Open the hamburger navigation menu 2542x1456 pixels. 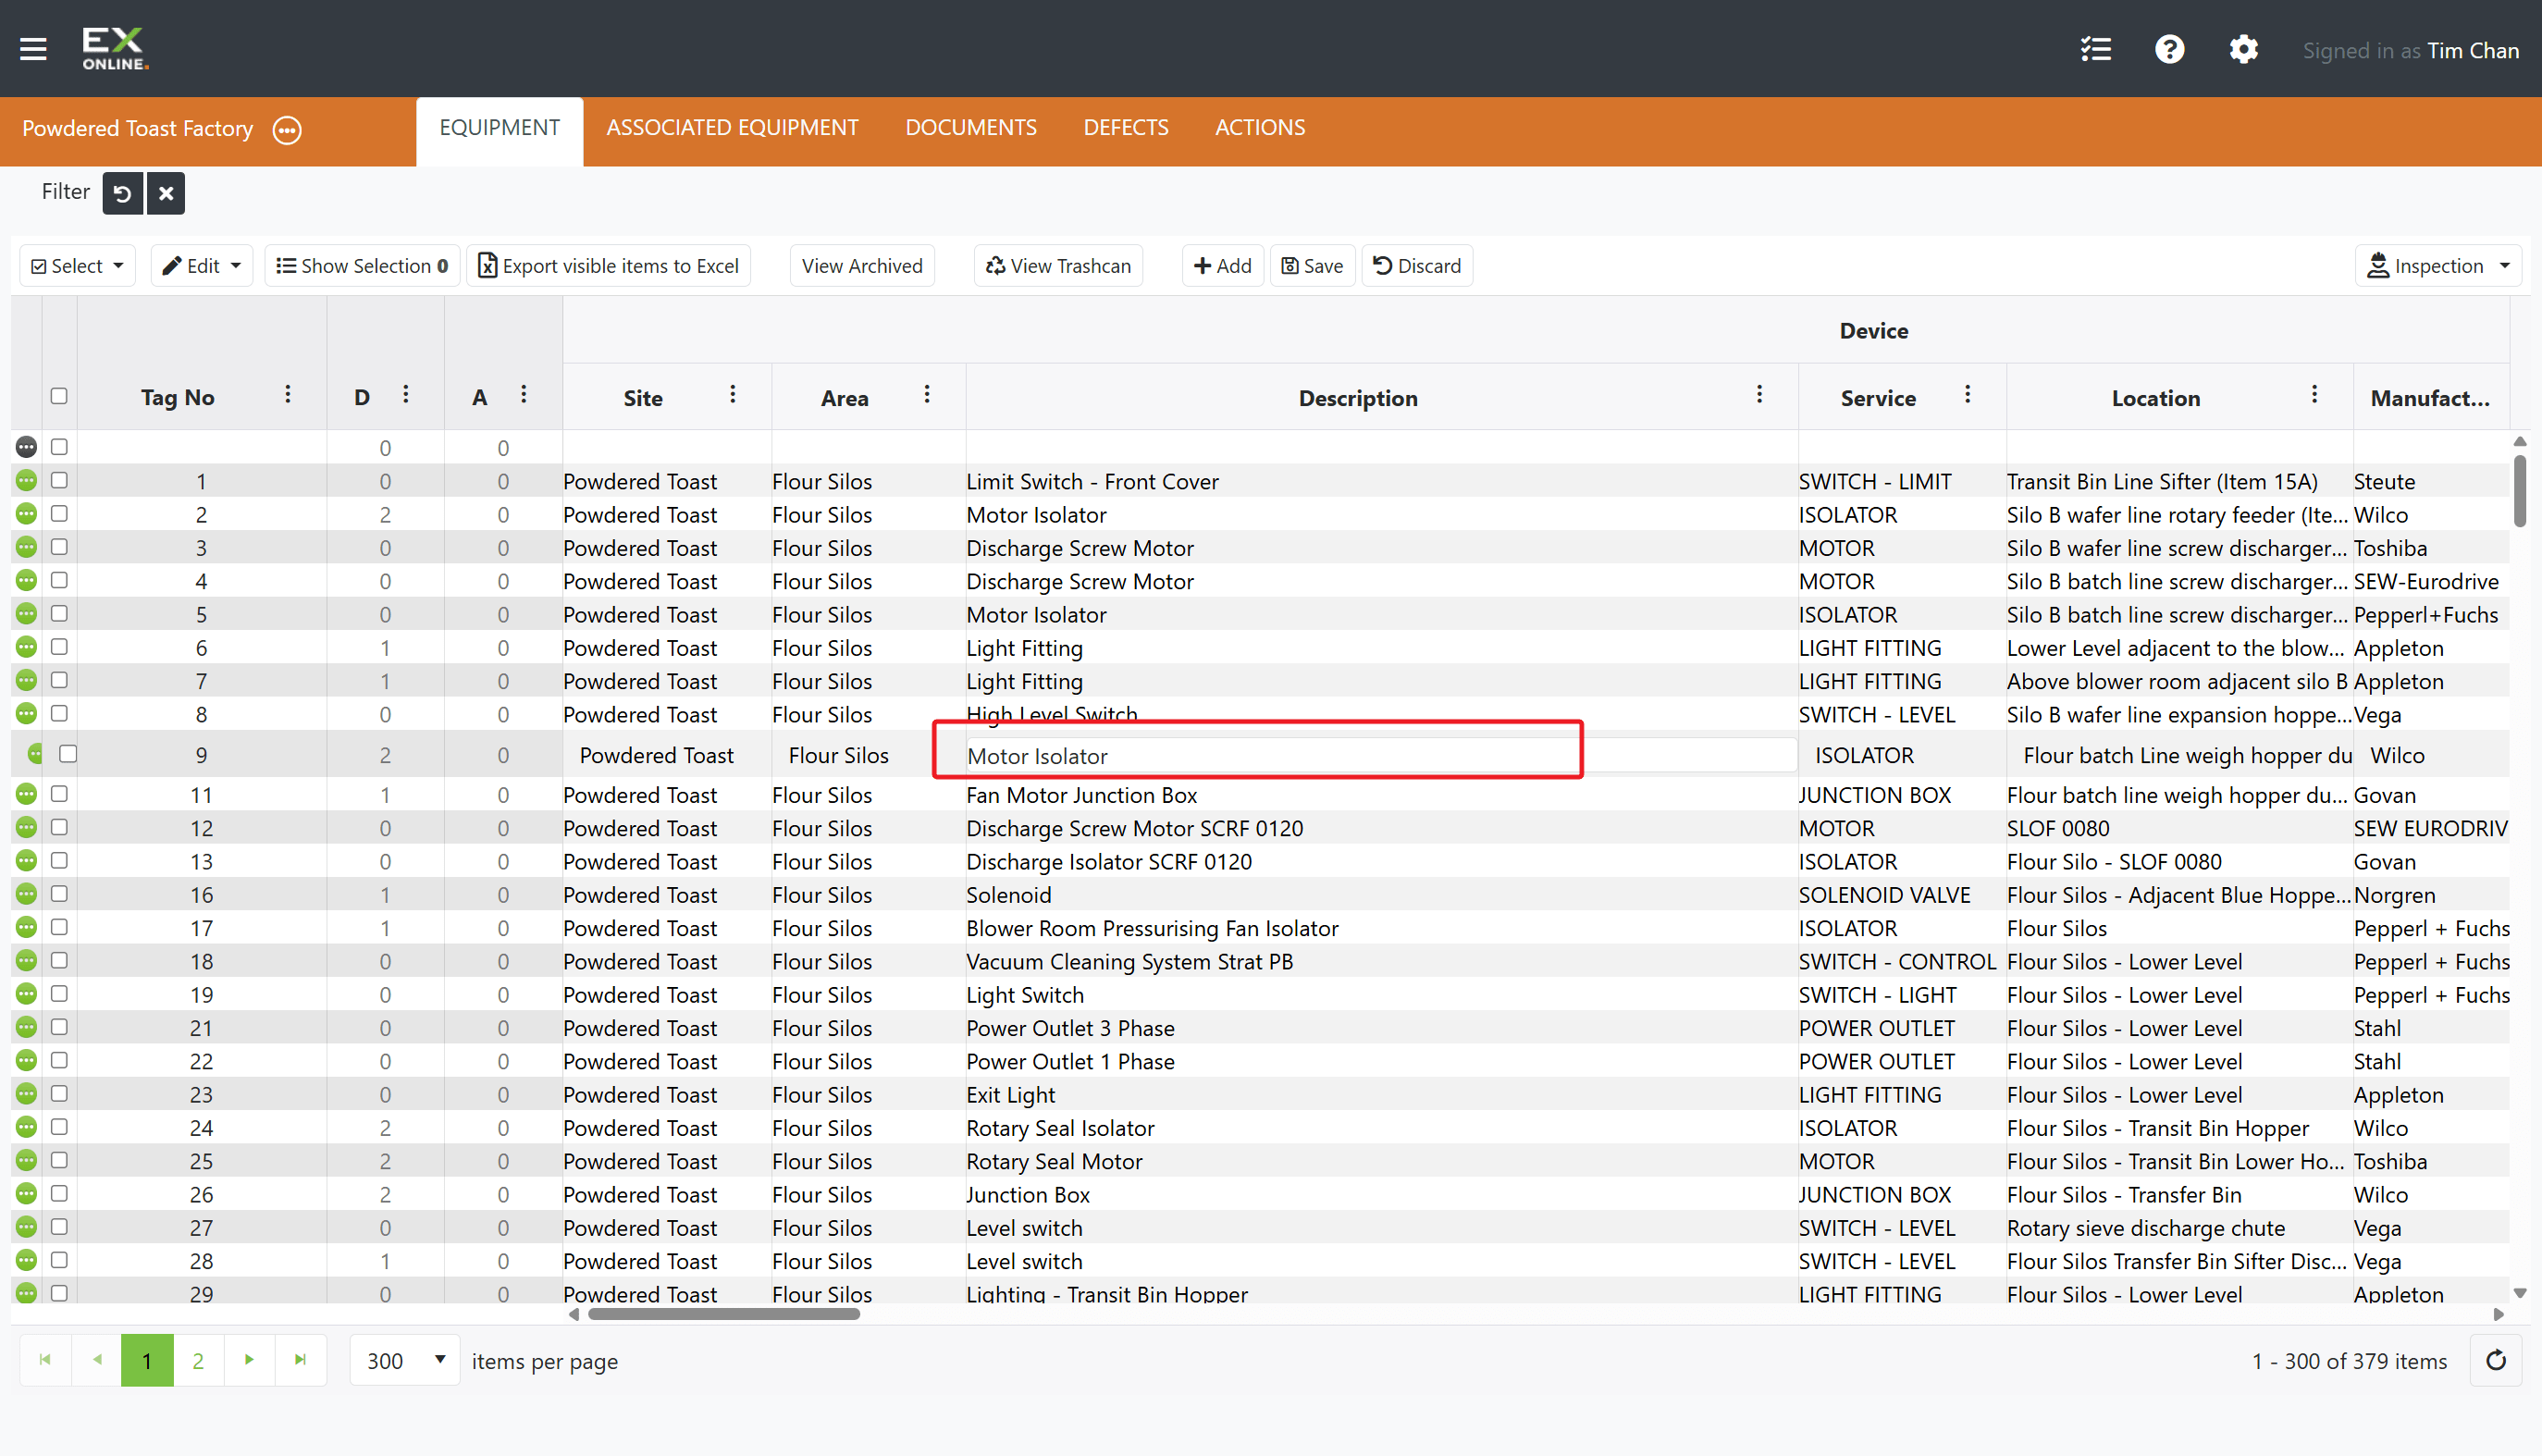pos(33,49)
